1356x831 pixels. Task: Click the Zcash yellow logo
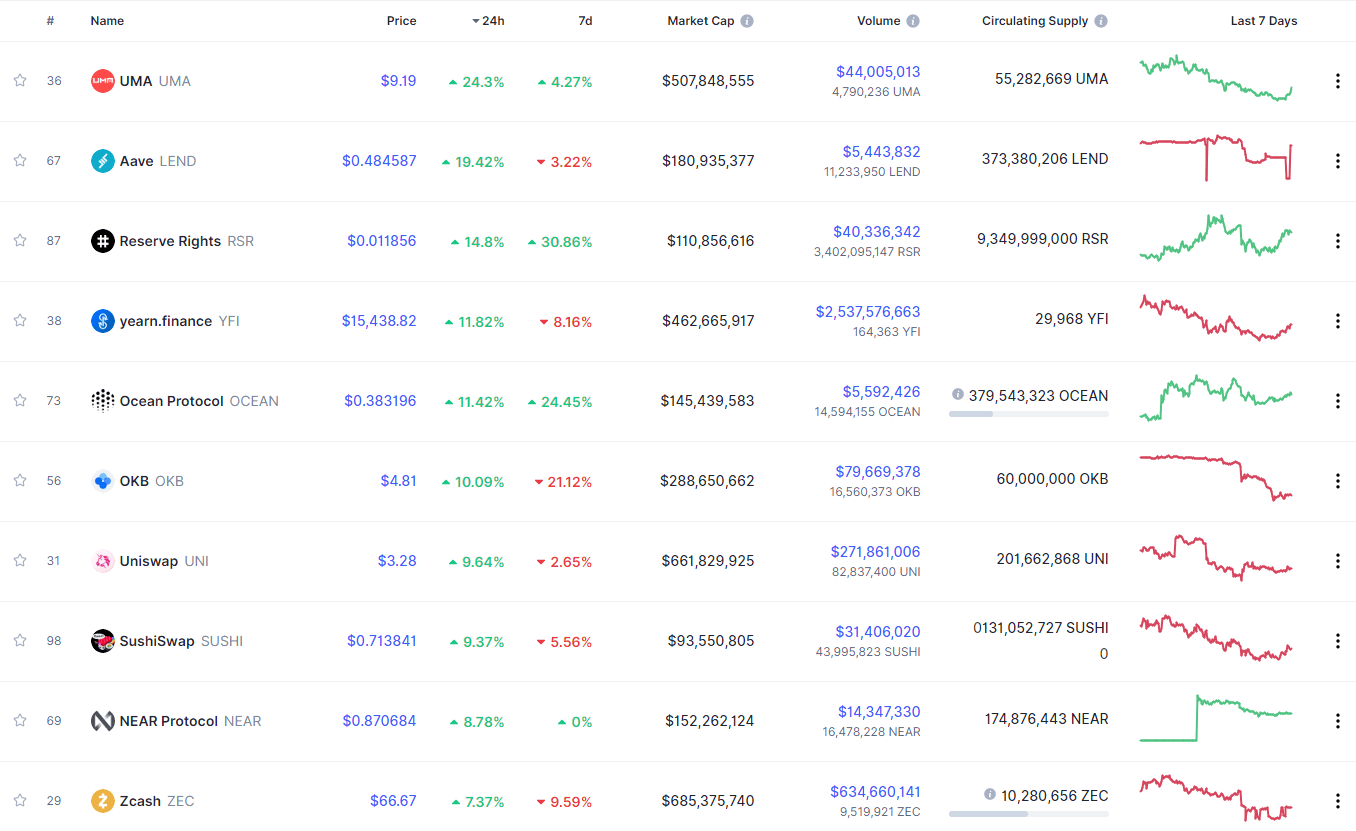[102, 801]
